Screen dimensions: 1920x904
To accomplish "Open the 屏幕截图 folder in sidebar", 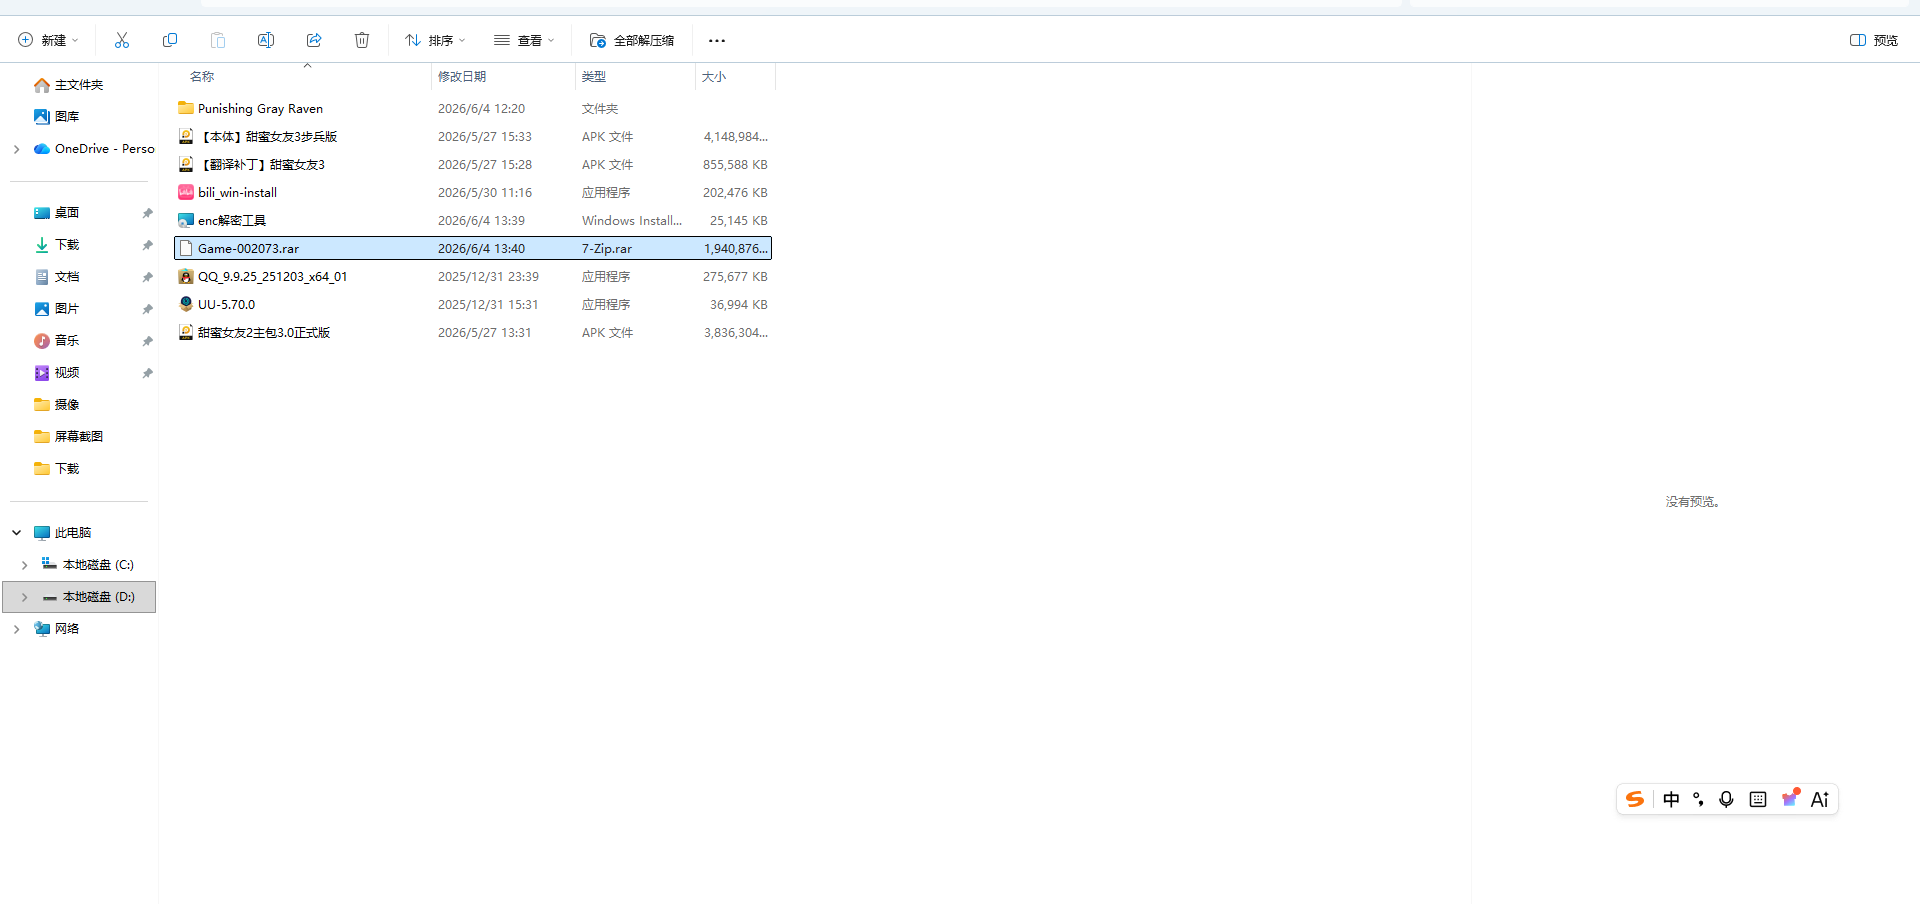I will 80,437.
